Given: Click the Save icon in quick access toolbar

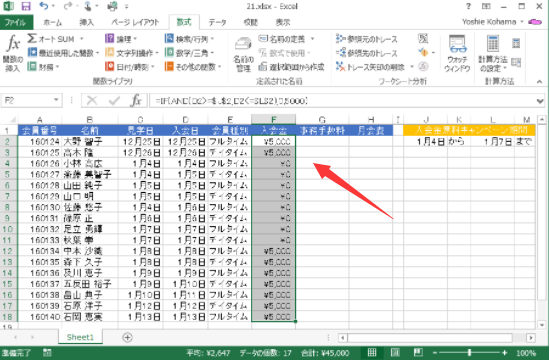Looking at the screenshot, I should [26, 6].
